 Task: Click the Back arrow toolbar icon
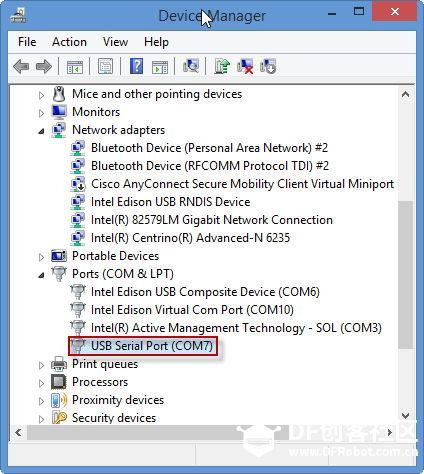point(21,67)
